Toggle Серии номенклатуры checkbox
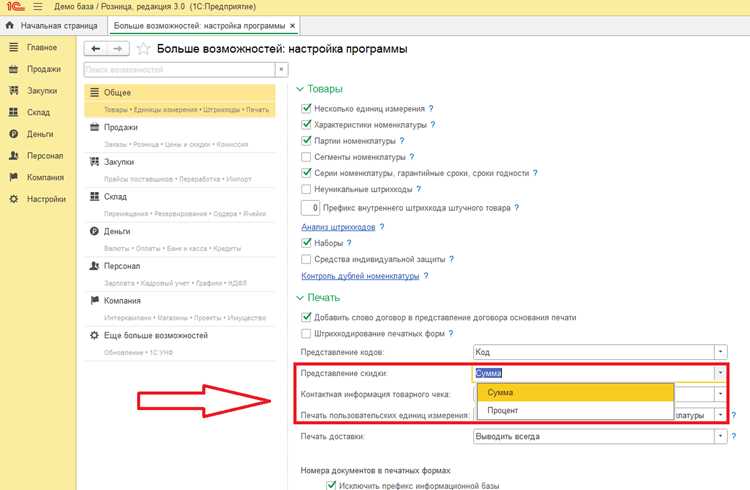 pyautogui.click(x=306, y=173)
